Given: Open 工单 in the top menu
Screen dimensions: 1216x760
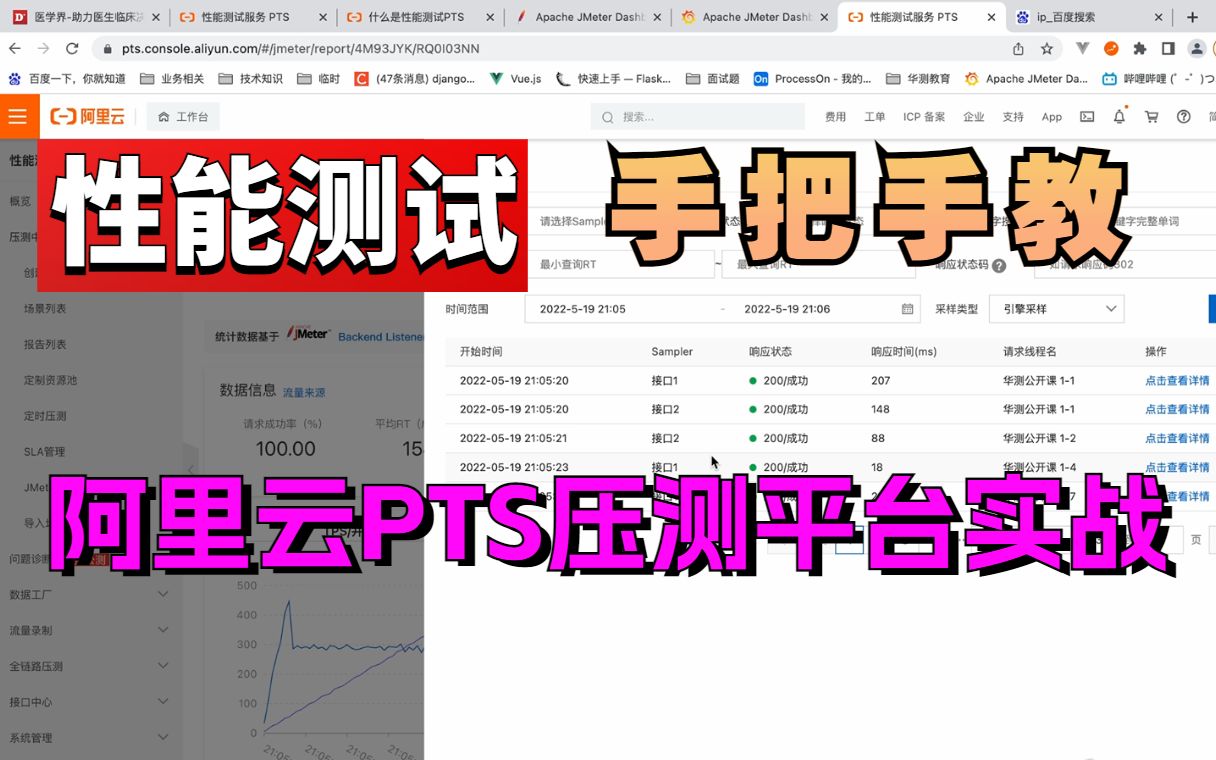Looking at the screenshot, I should tap(875, 117).
